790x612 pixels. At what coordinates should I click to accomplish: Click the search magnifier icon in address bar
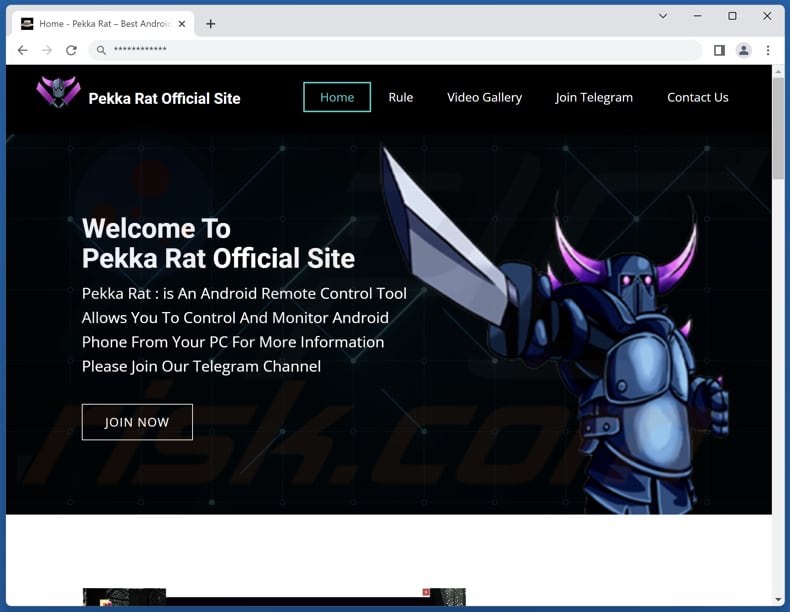101,50
